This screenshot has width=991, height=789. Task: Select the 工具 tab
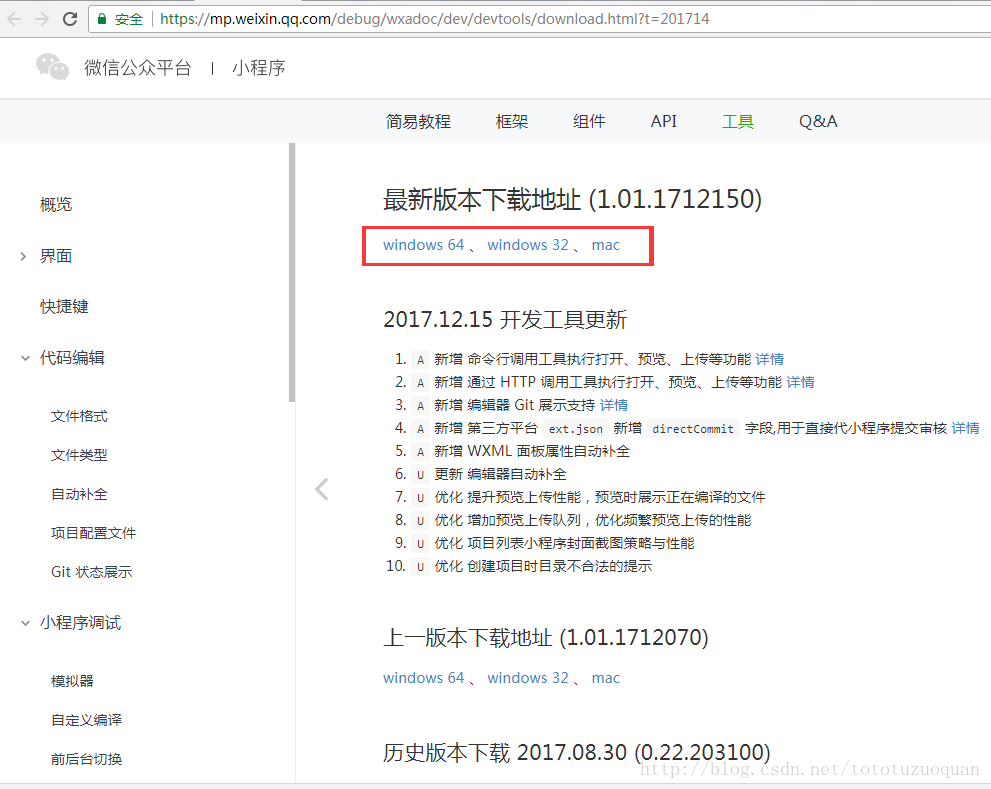(738, 121)
